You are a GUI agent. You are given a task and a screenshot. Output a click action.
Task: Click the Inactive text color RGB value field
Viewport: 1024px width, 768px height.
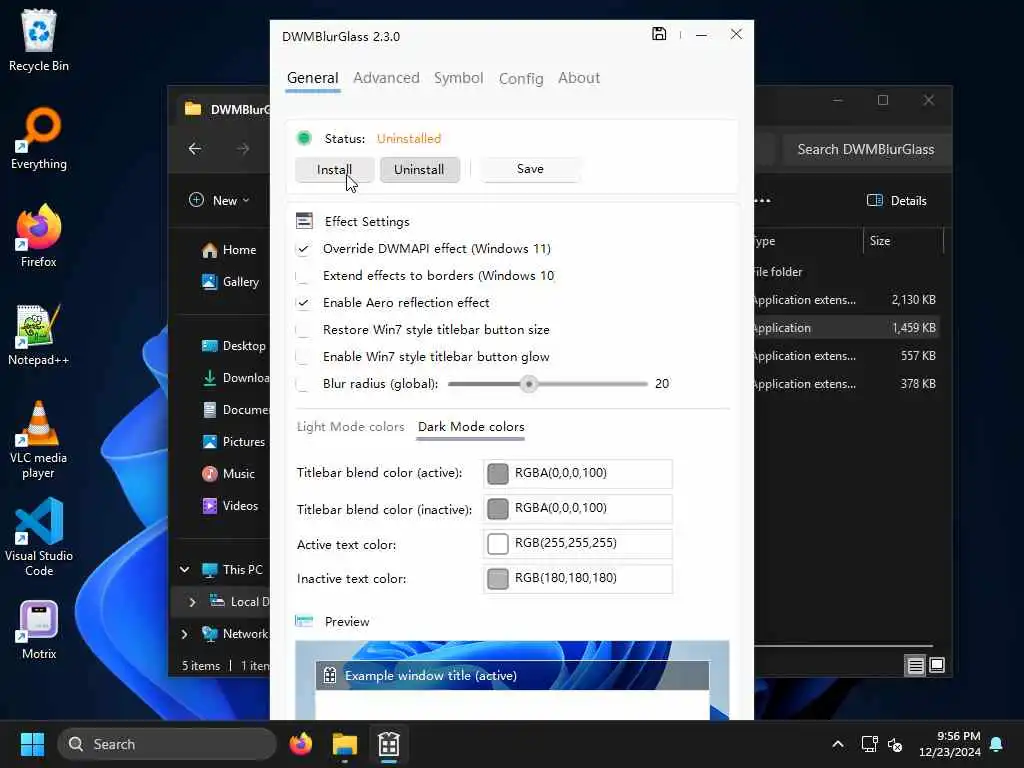[x=577, y=579]
